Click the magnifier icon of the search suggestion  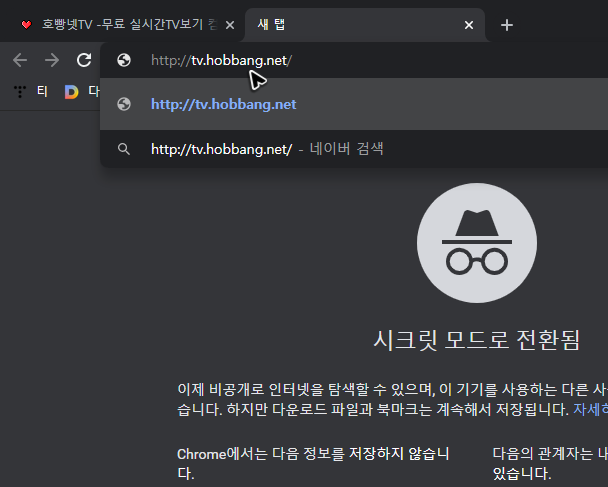124,149
